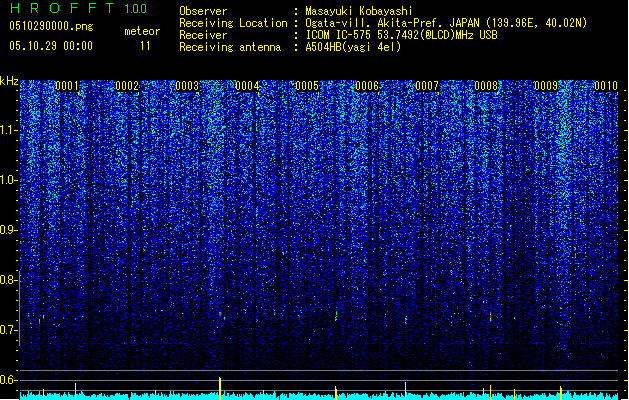
Task: Click time marker 0010
Action: (606, 86)
